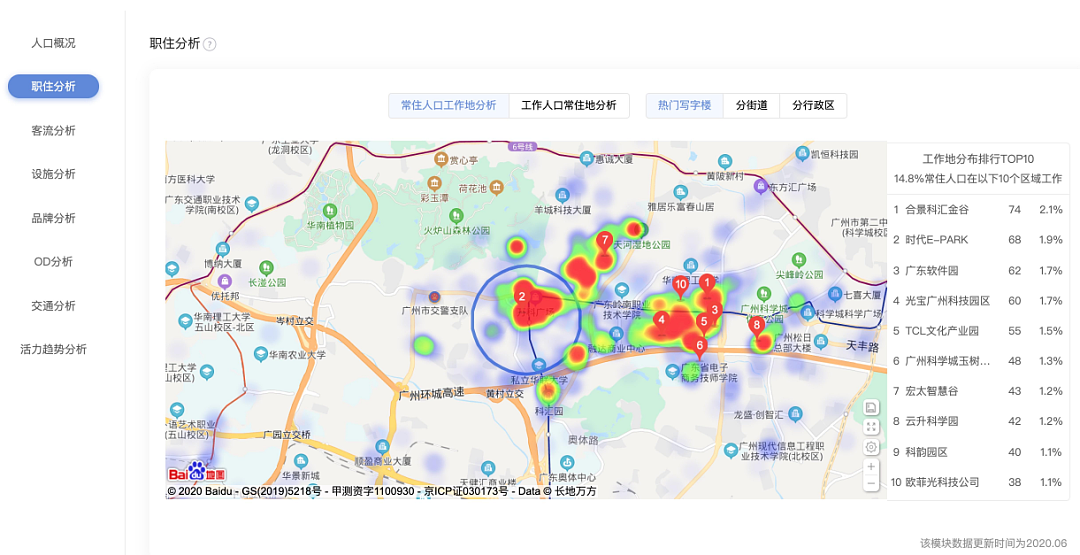This screenshot has width=1080, height=555.
Task: Select red map marker number 6
Action: click(x=700, y=348)
